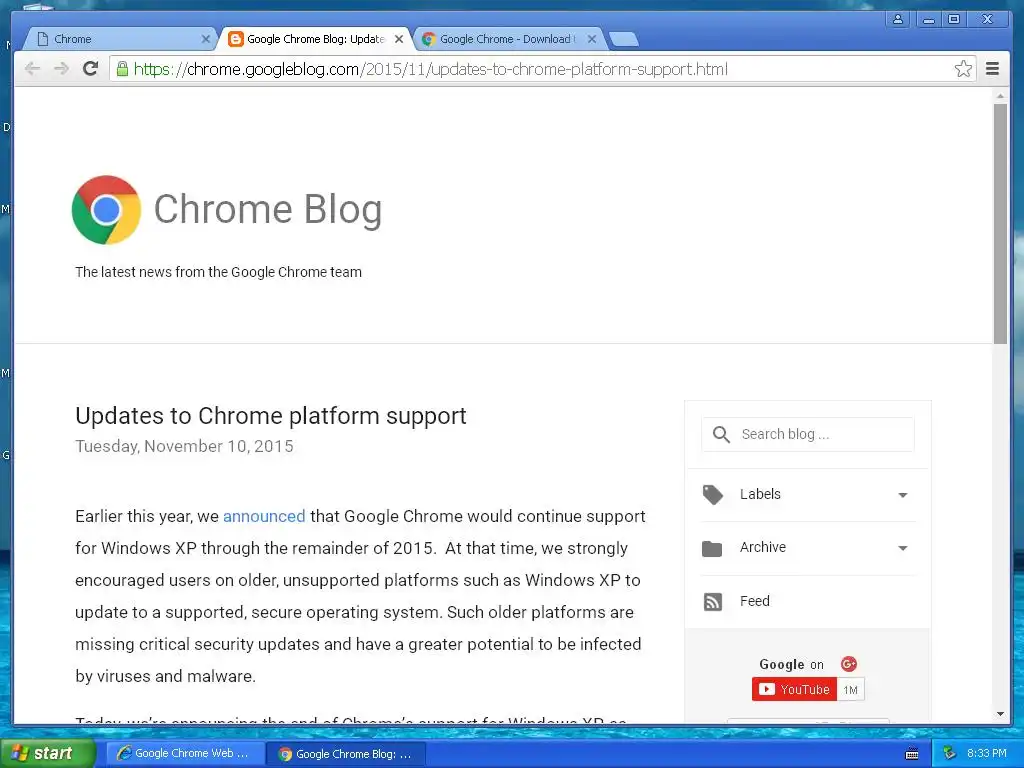1024x768 pixels.
Task: Click the Chrome logo in blog header
Action: [x=106, y=210]
